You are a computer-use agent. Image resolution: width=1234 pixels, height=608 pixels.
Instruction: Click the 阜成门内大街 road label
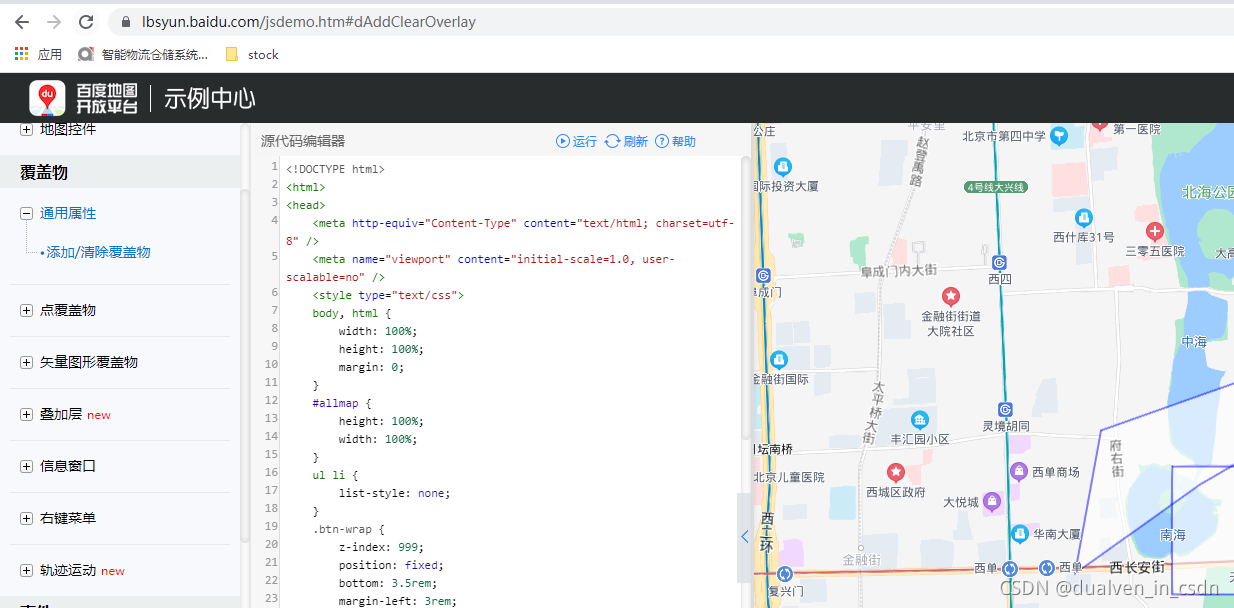click(898, 271)
